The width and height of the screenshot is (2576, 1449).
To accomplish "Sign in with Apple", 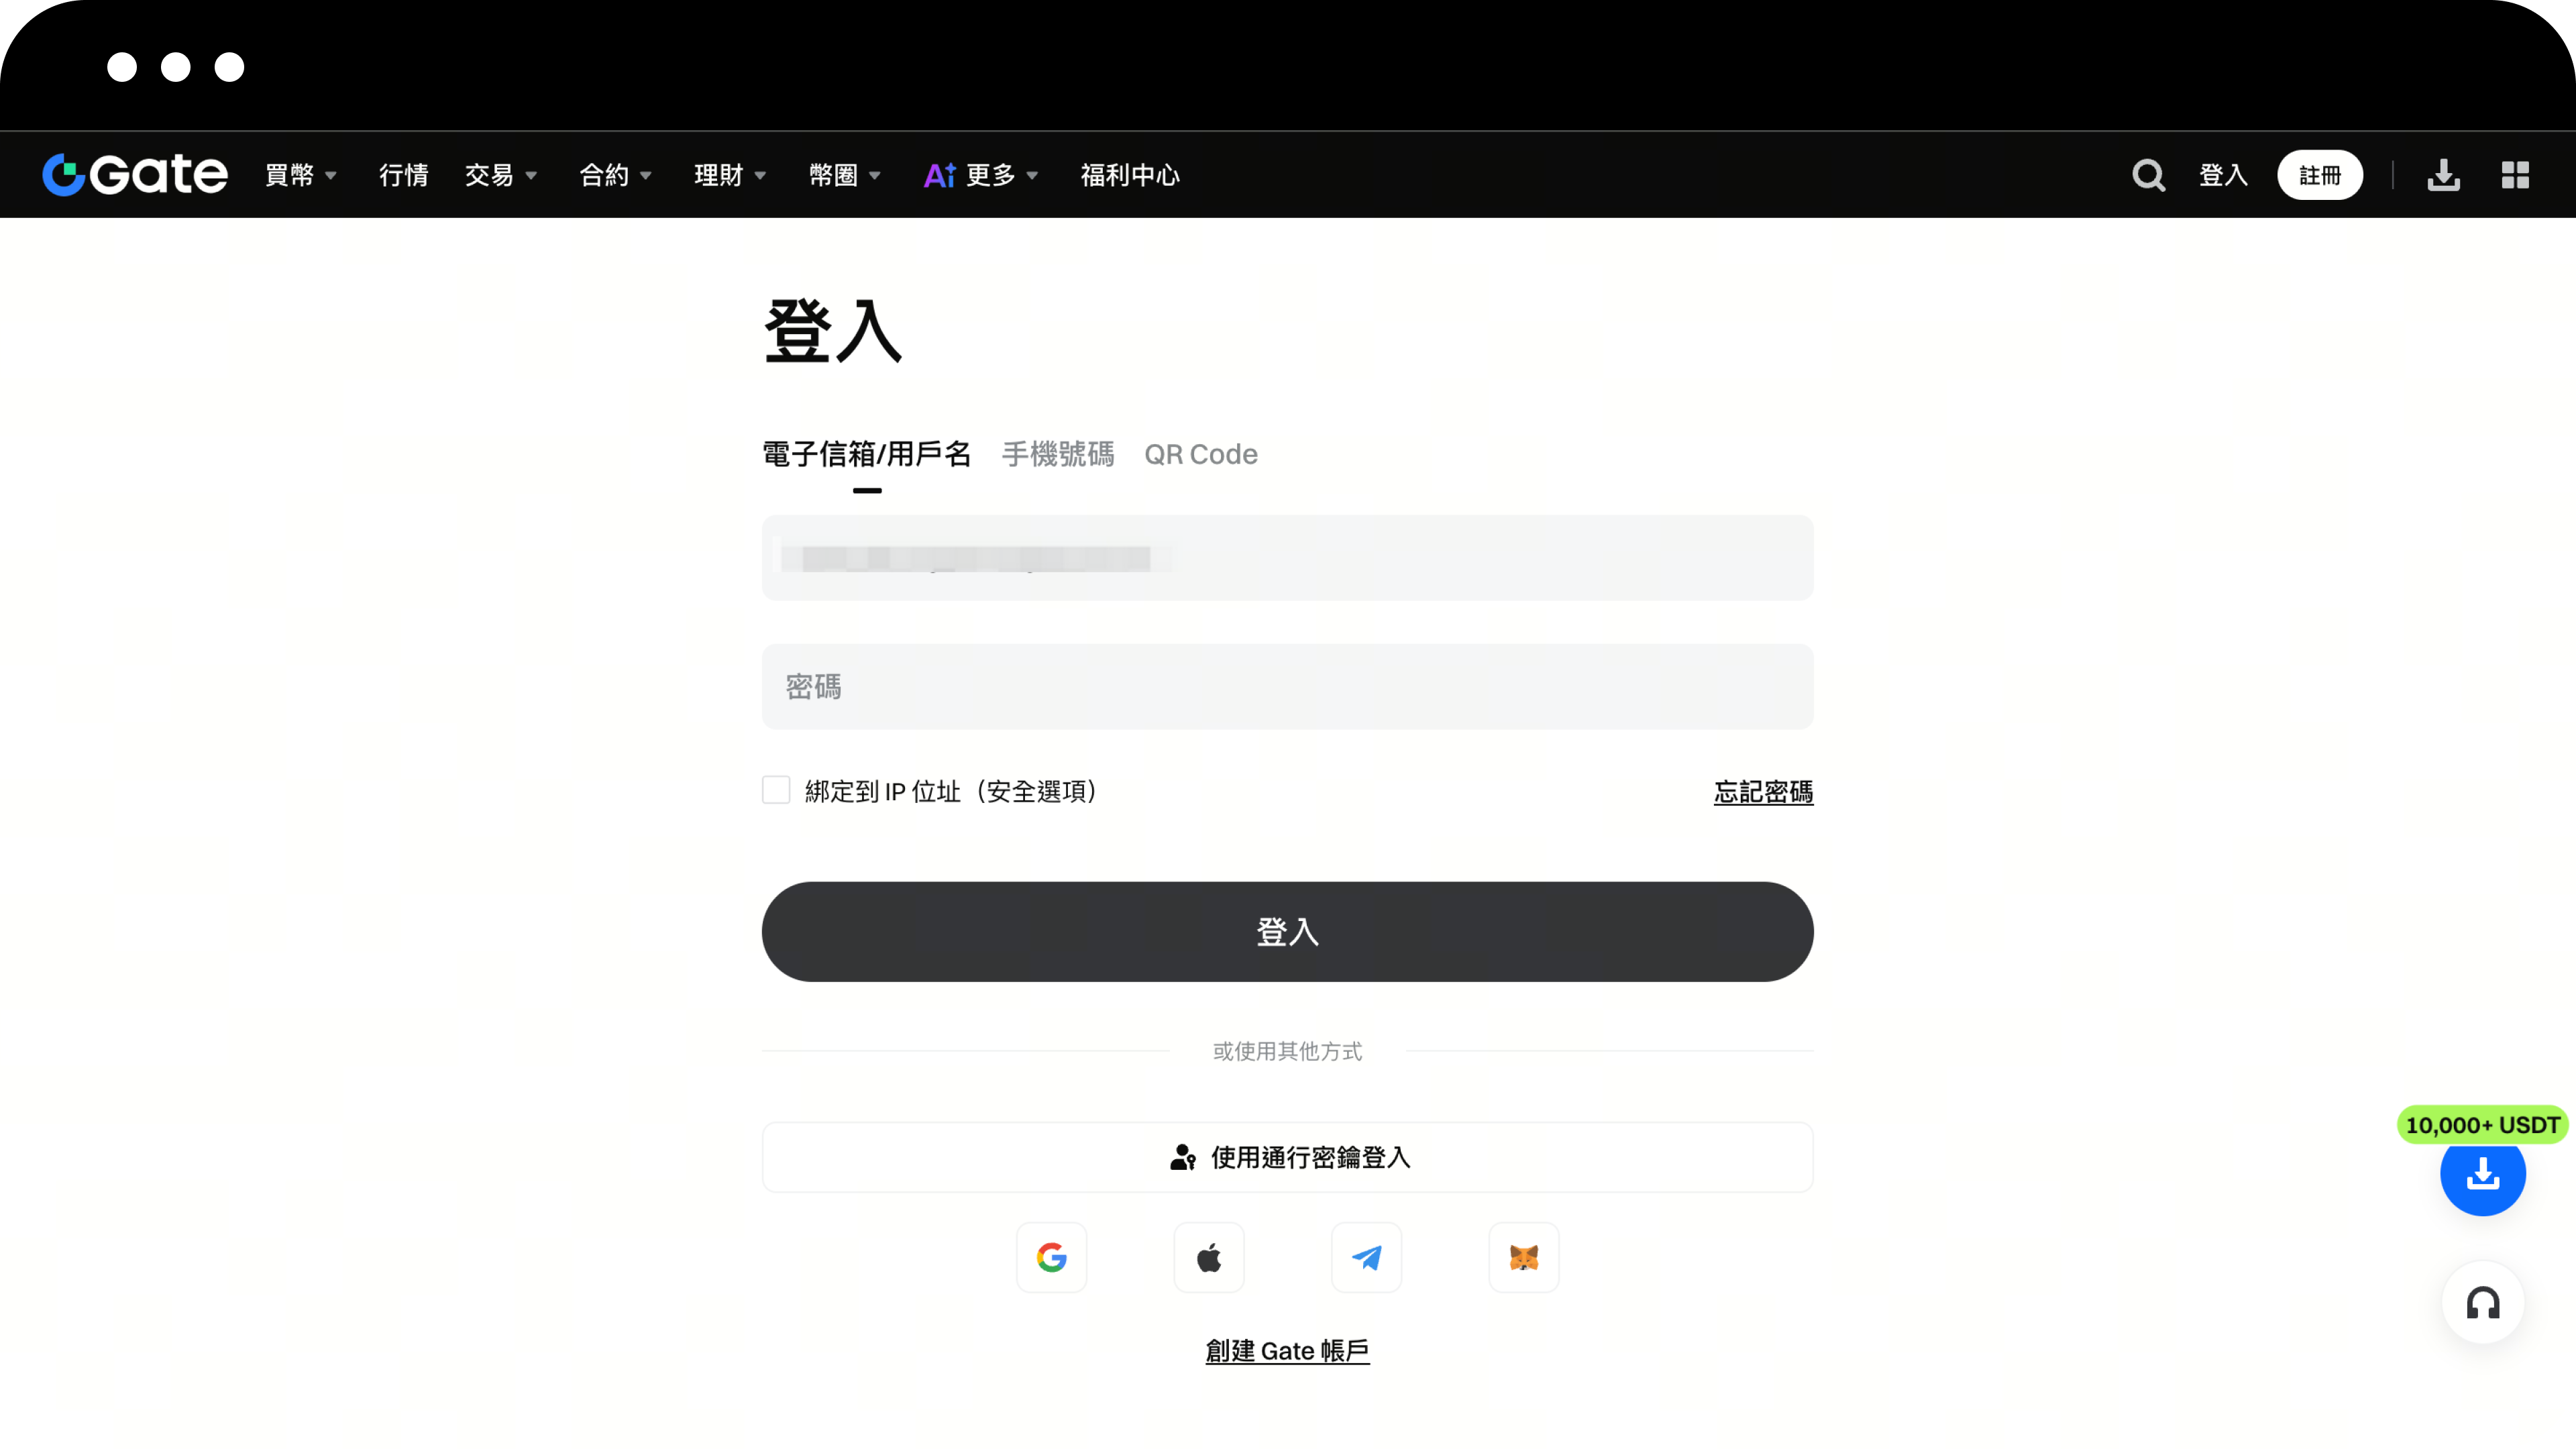I will pos(1208,1257).
